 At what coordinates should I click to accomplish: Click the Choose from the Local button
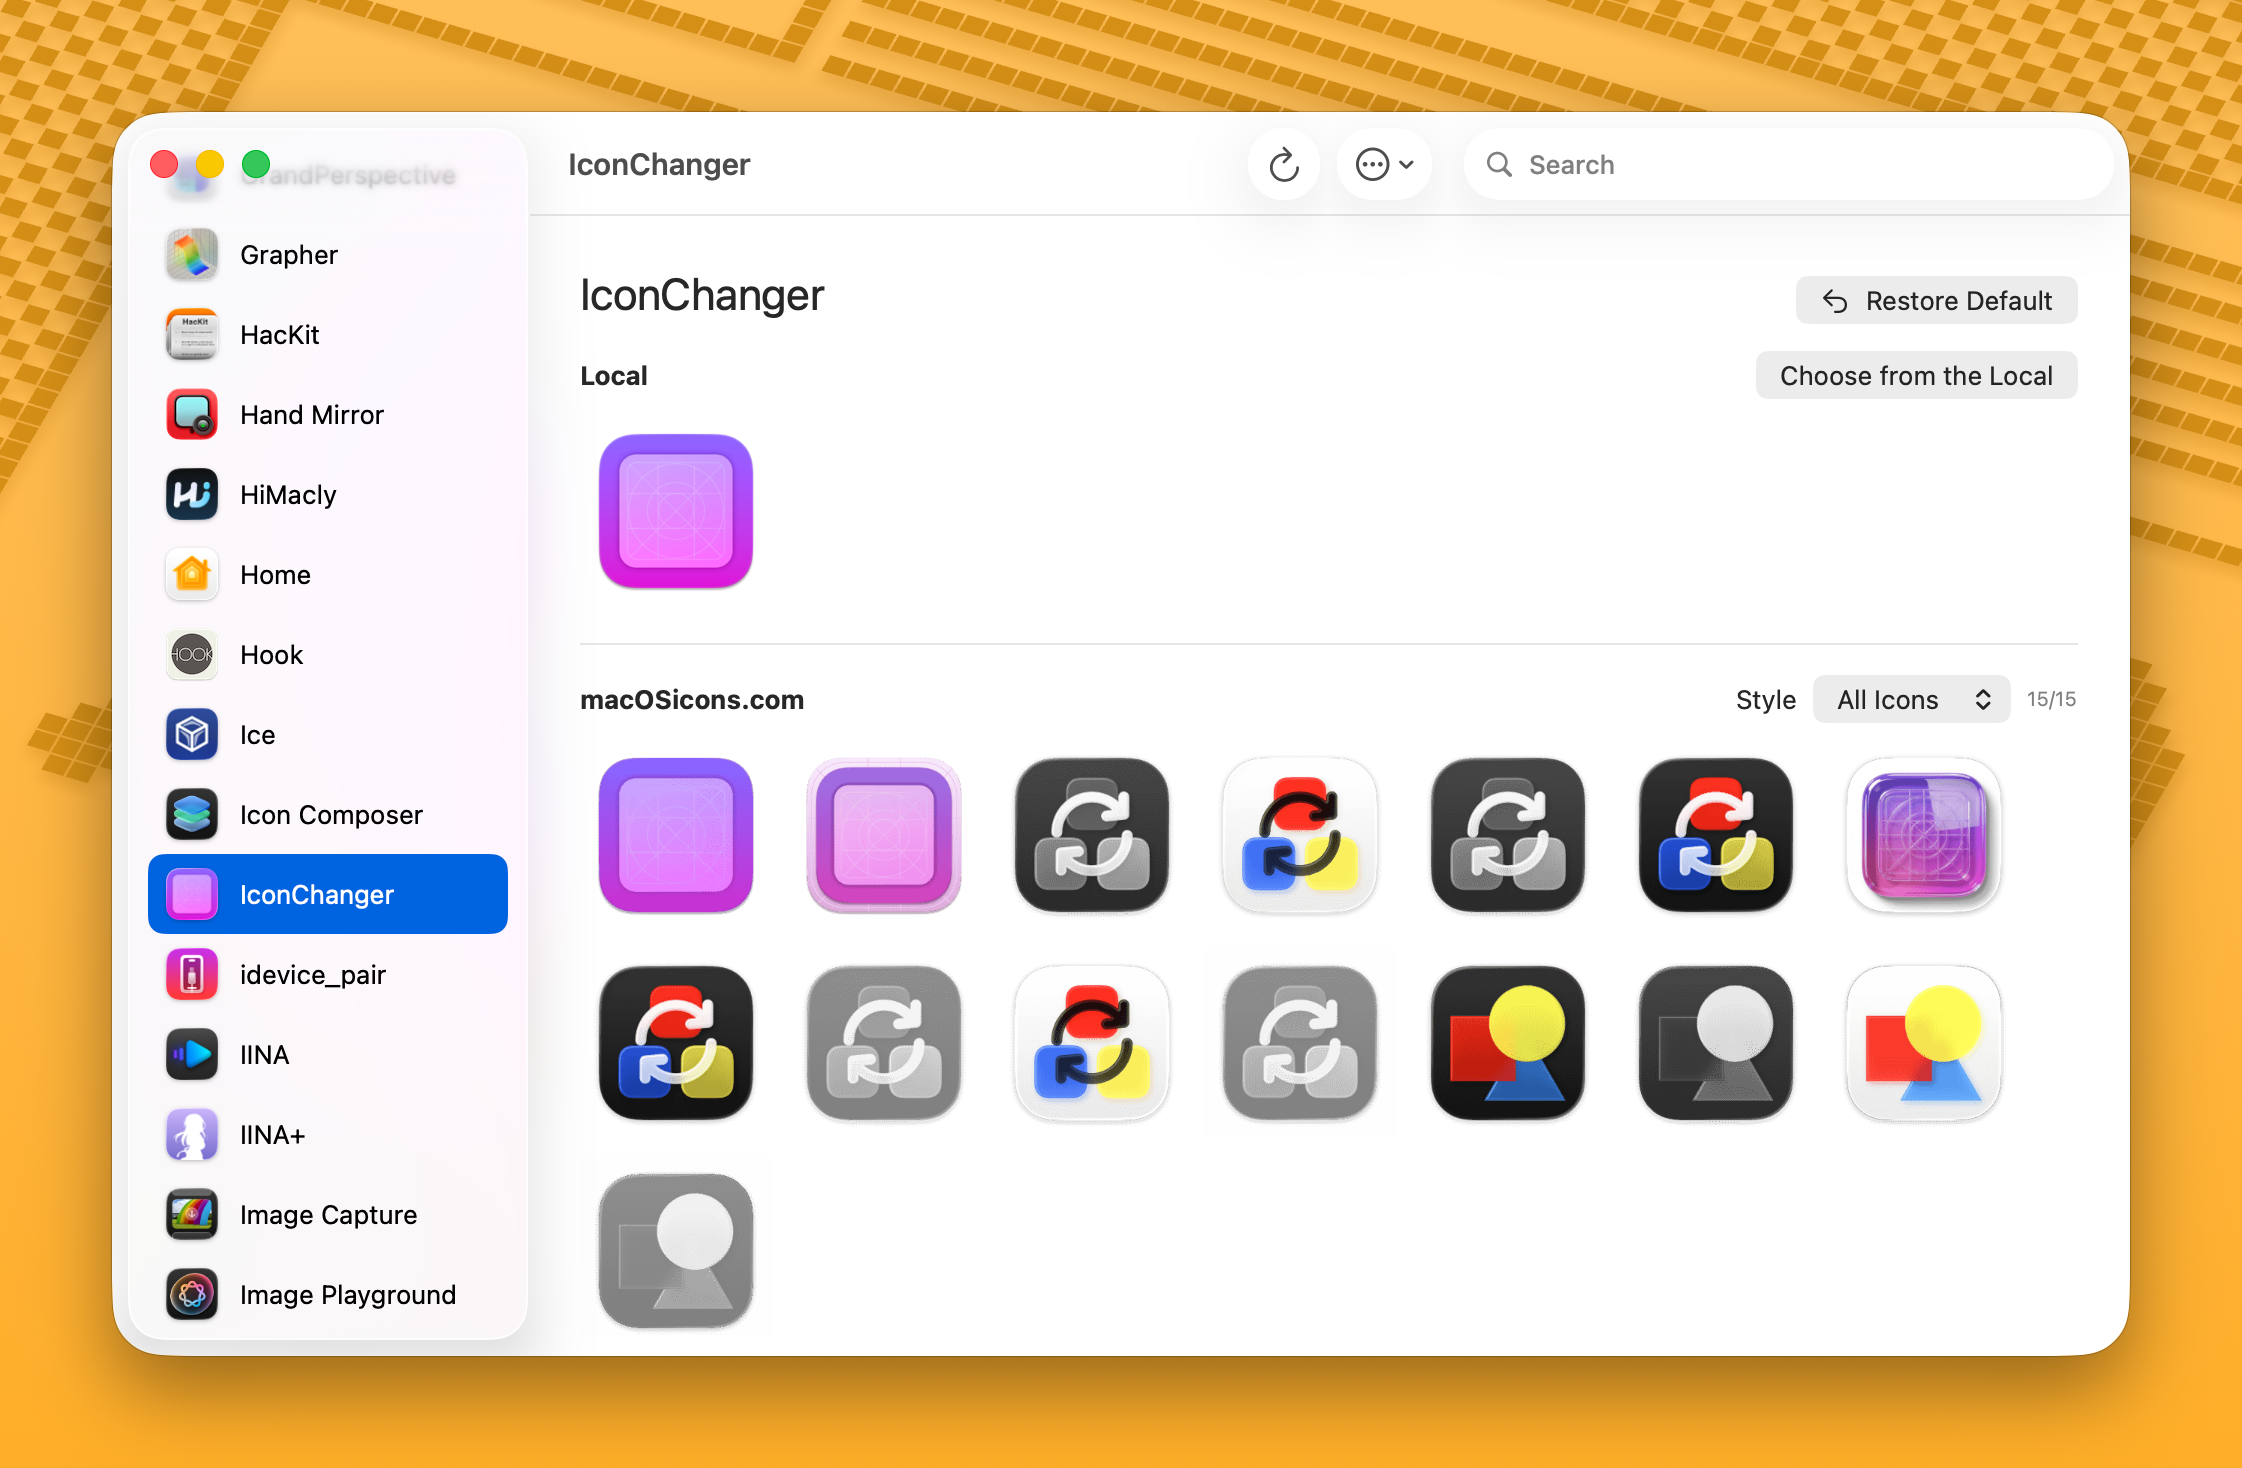pyautogui.click(x=1915, y=375)
